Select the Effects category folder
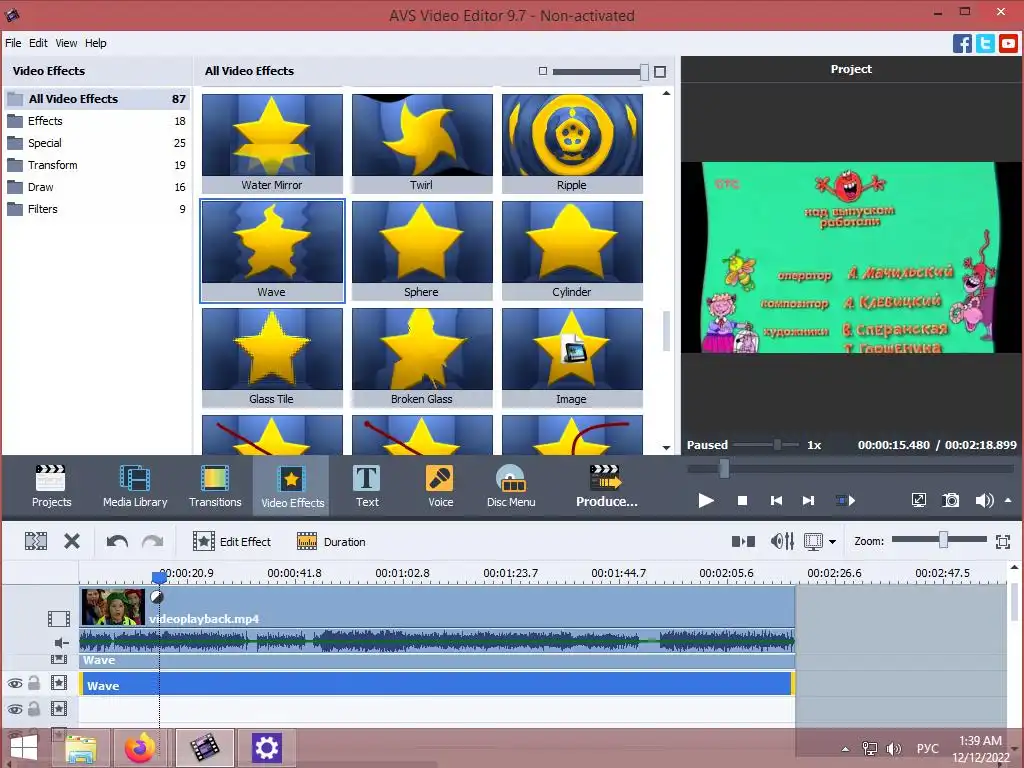 pyautogui.click(x=97, y=121)
